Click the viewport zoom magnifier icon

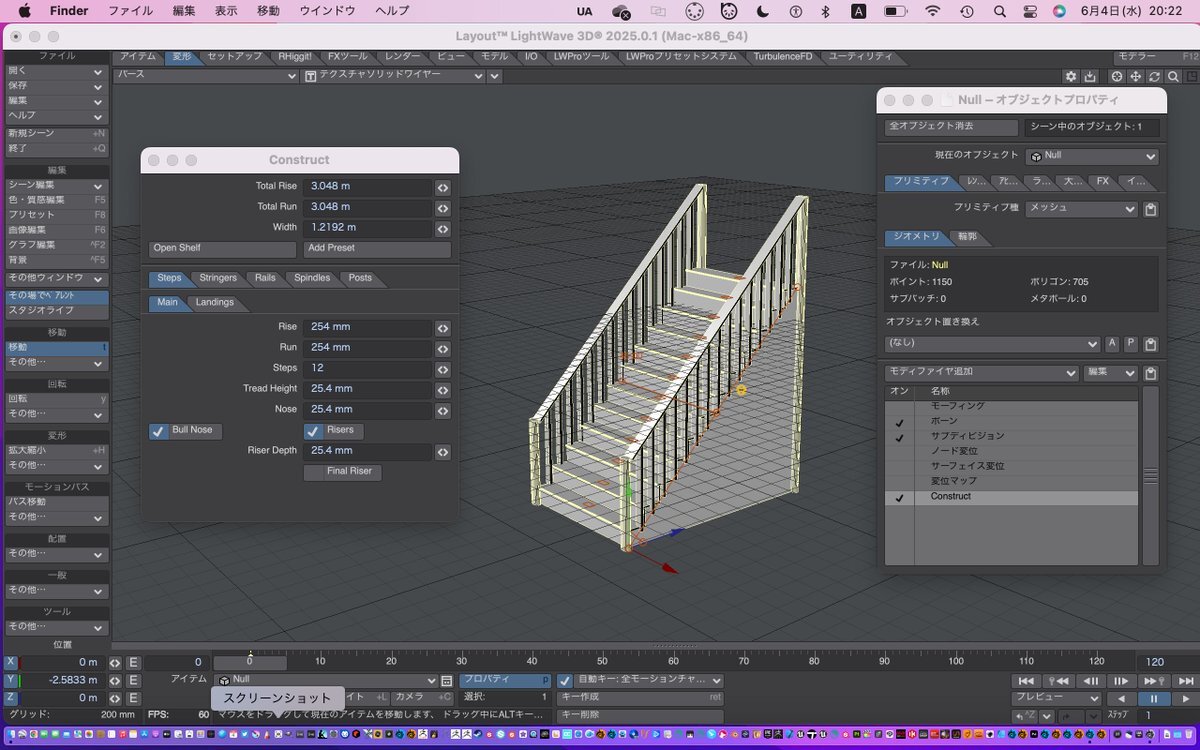(x=1172, y=76)
